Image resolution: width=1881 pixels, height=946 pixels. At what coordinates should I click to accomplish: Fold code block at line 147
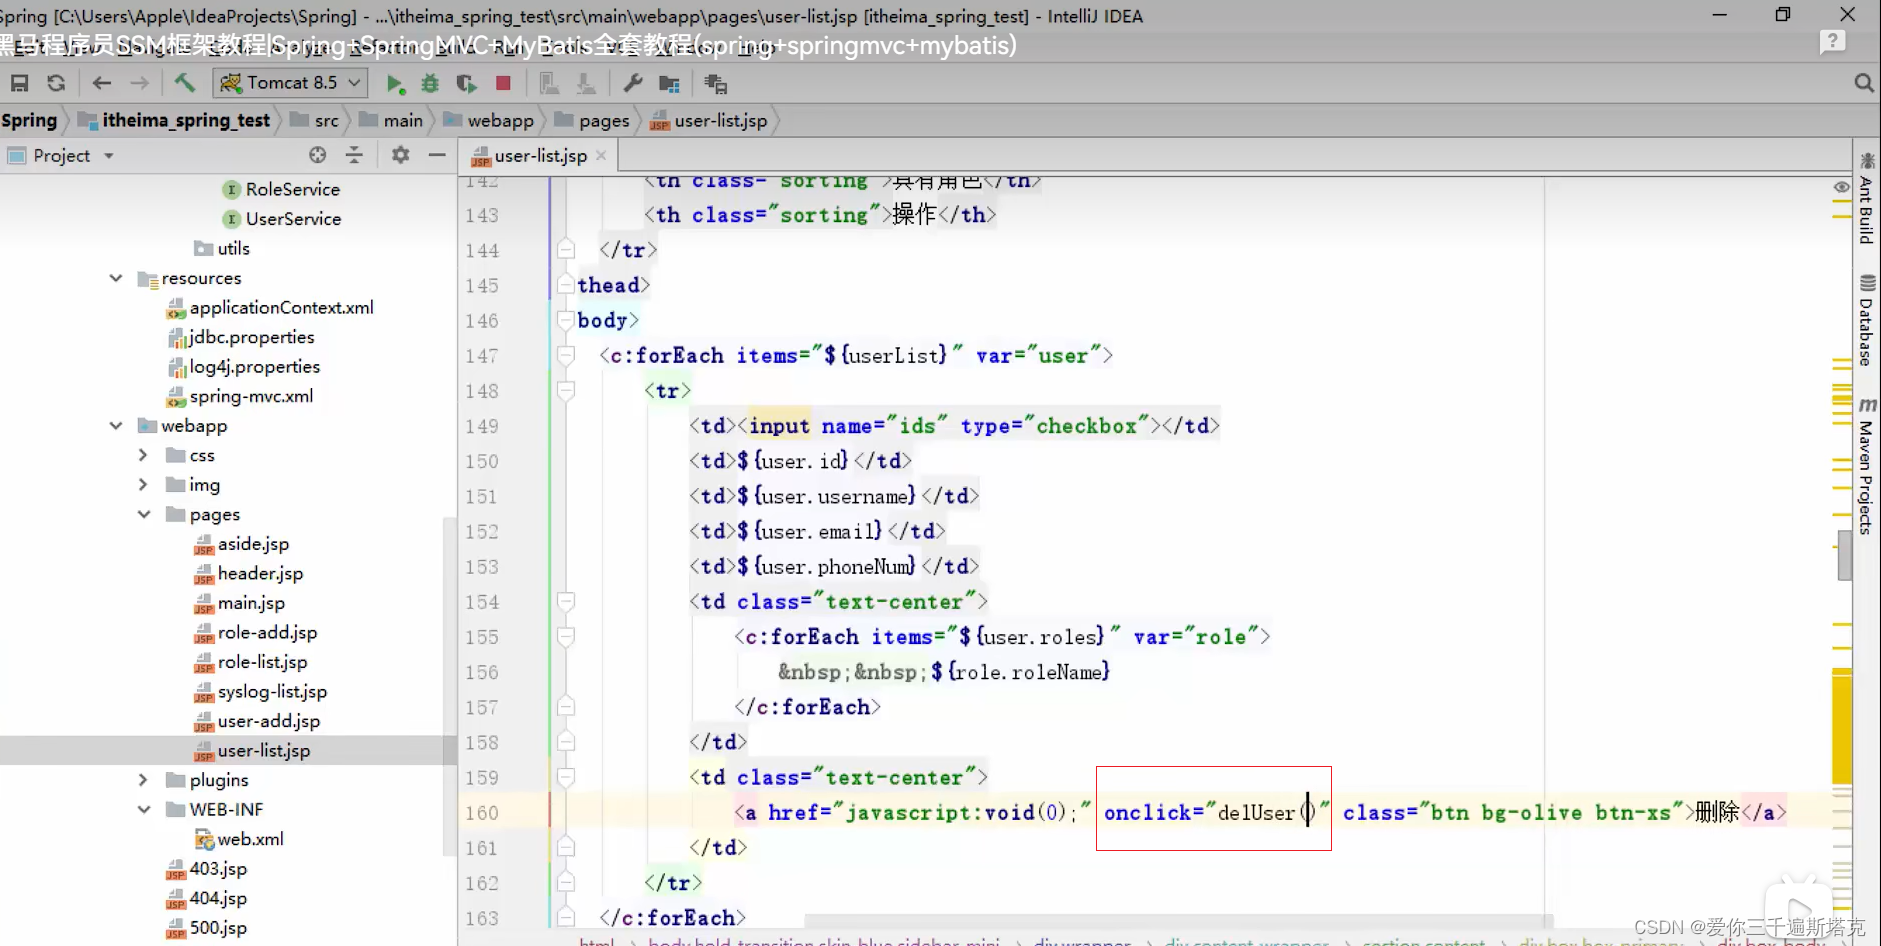coord(566,355)
